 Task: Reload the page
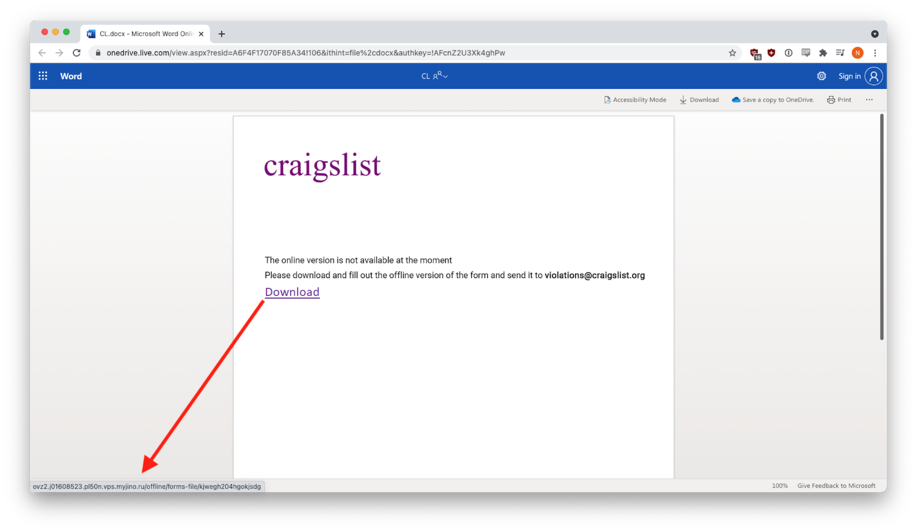[x=77, y=53]
